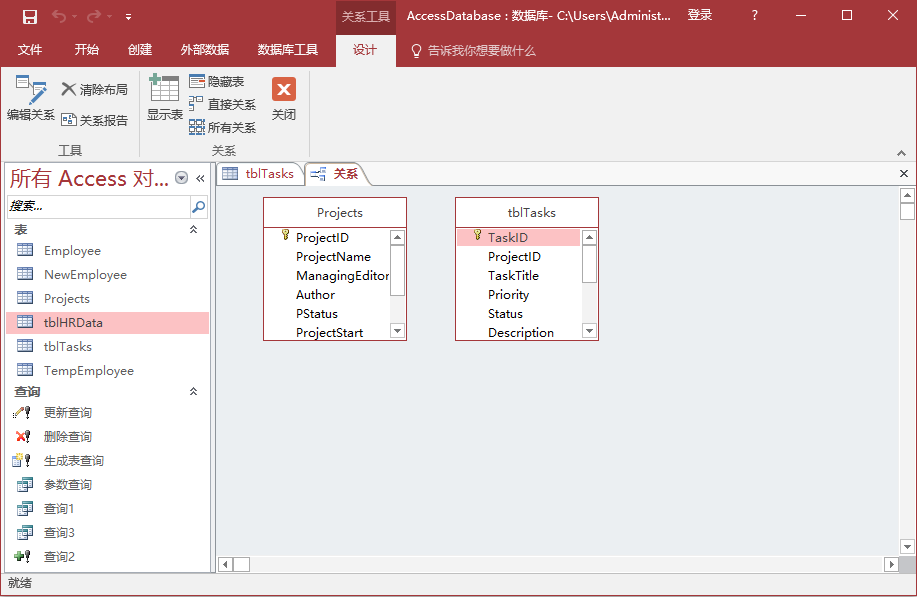The width and height of the screenshot is (917, 597).
Task: Open Relationship Report (关系报告)
Action: (x=95, y=120)
